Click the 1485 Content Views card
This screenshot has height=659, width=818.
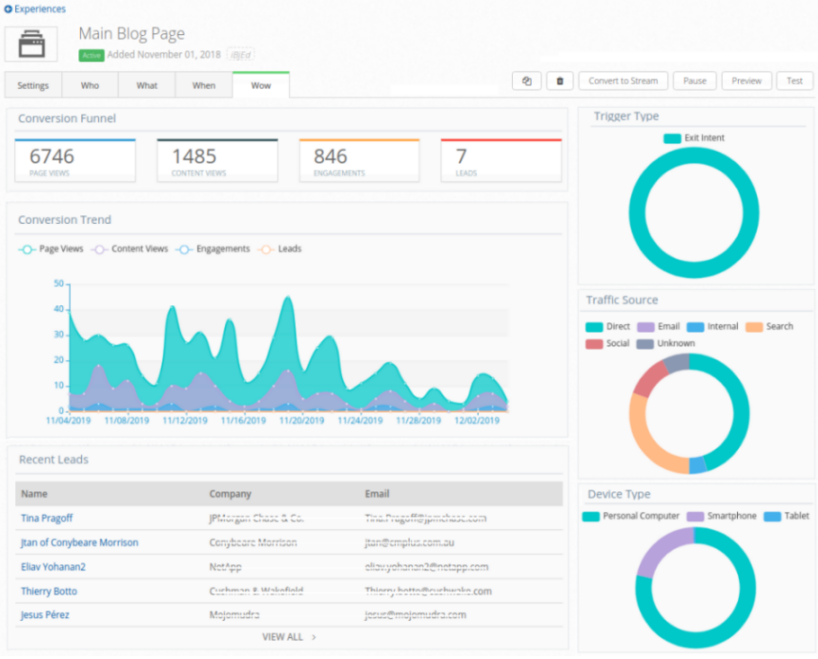point(218,161)
